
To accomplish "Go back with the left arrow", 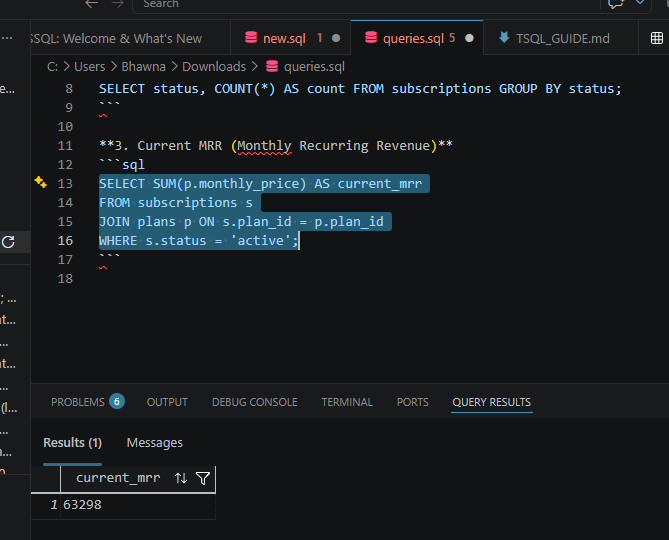I will (91, 4).
